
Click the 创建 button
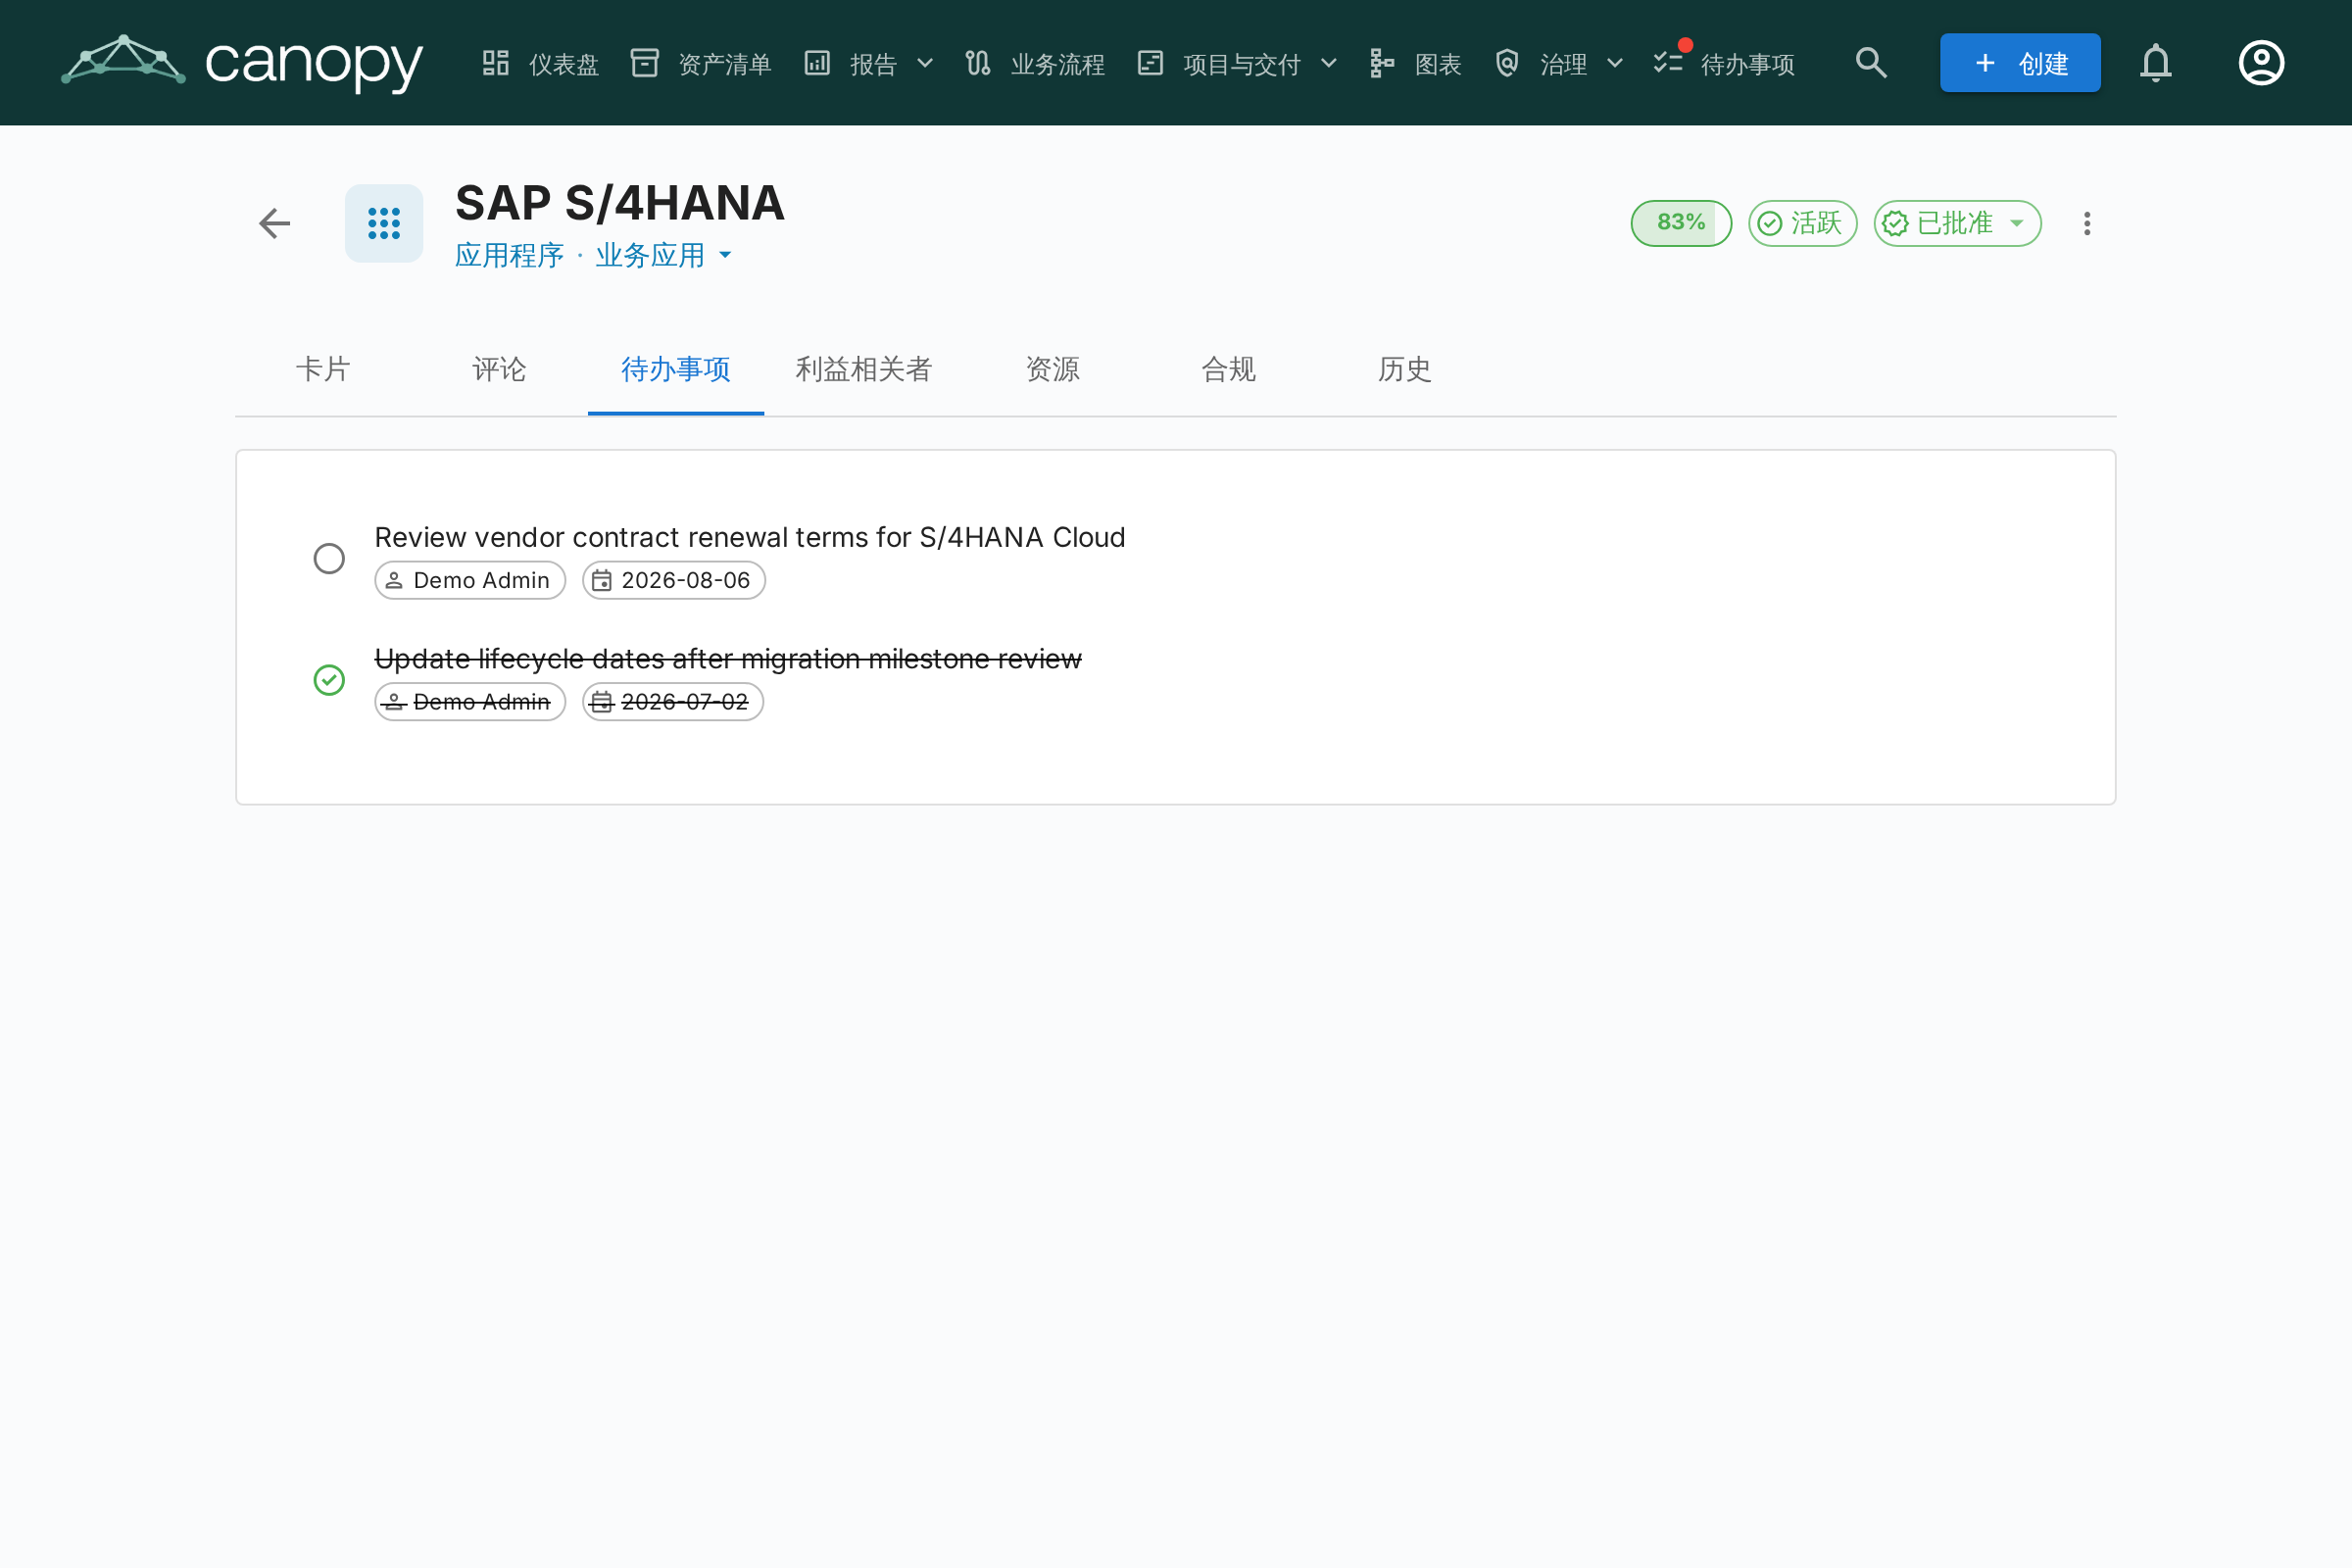pos(2020,63)
